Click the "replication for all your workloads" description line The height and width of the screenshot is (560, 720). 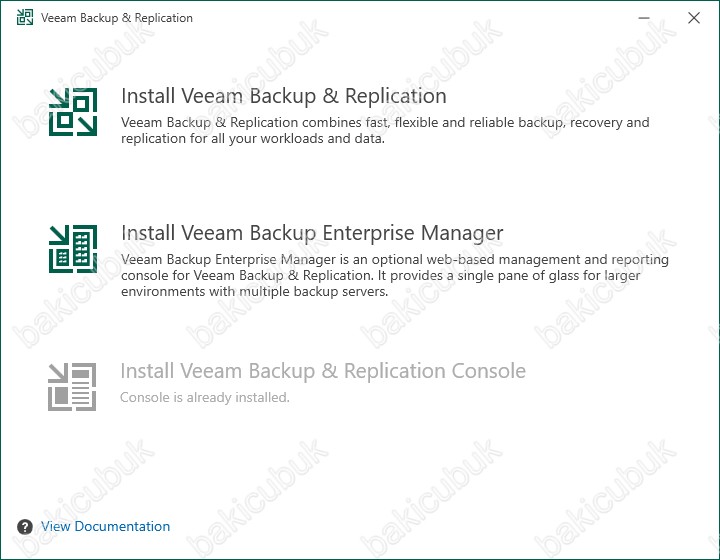tap(253, 139)
